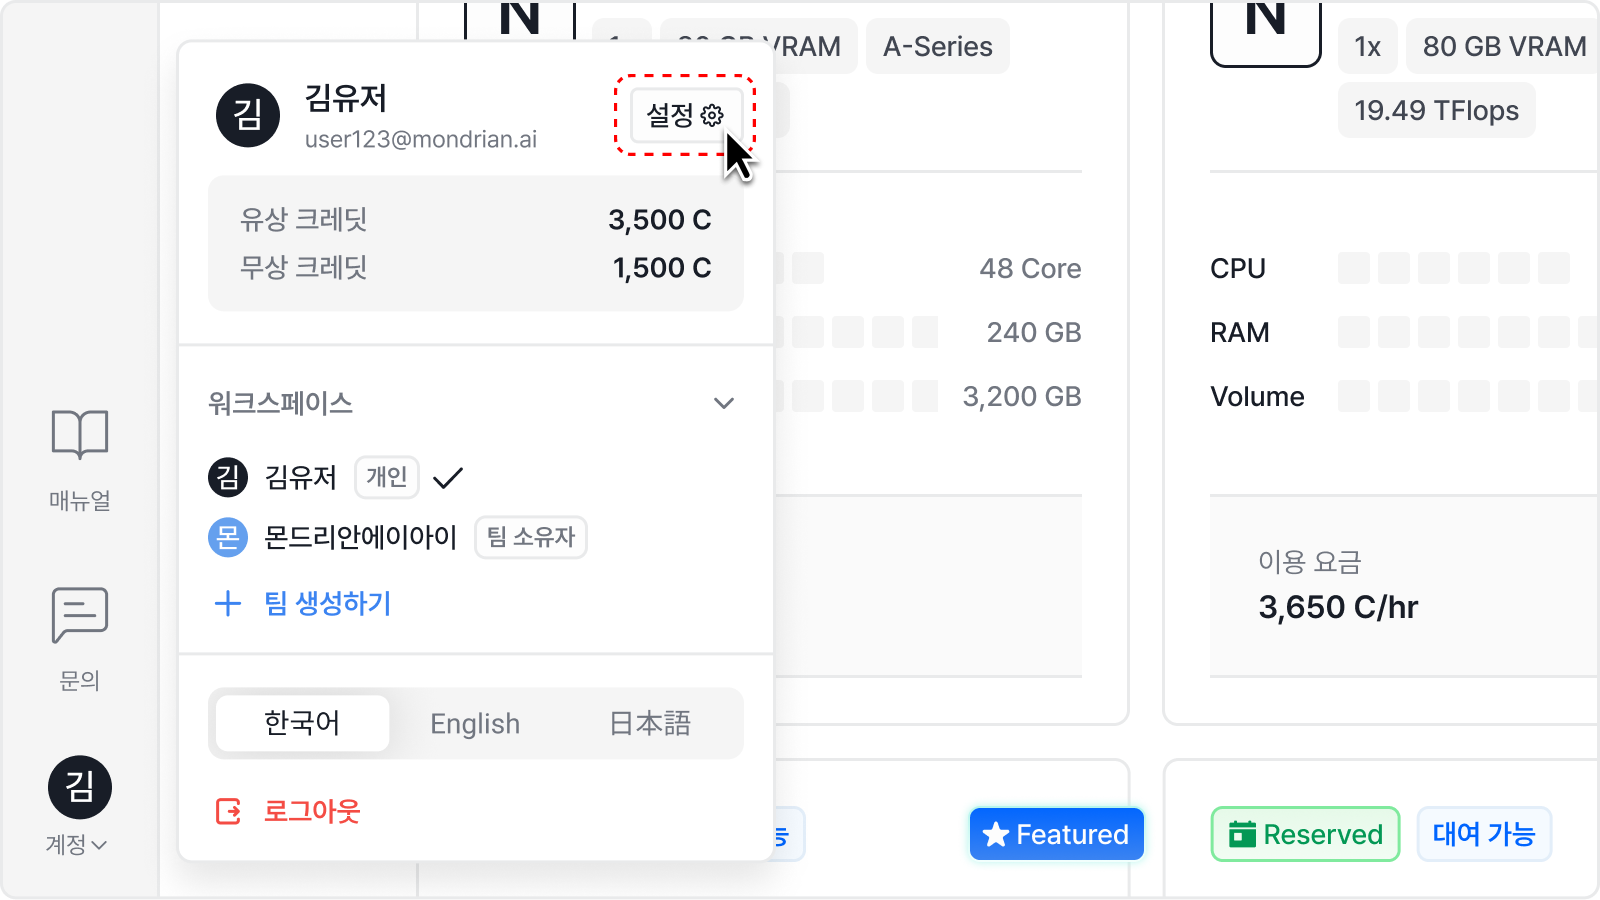Image resolution: width=1600 pixels, height=900 pixels.
Task: Click the Featured badge
Action: coord(1056,834)
